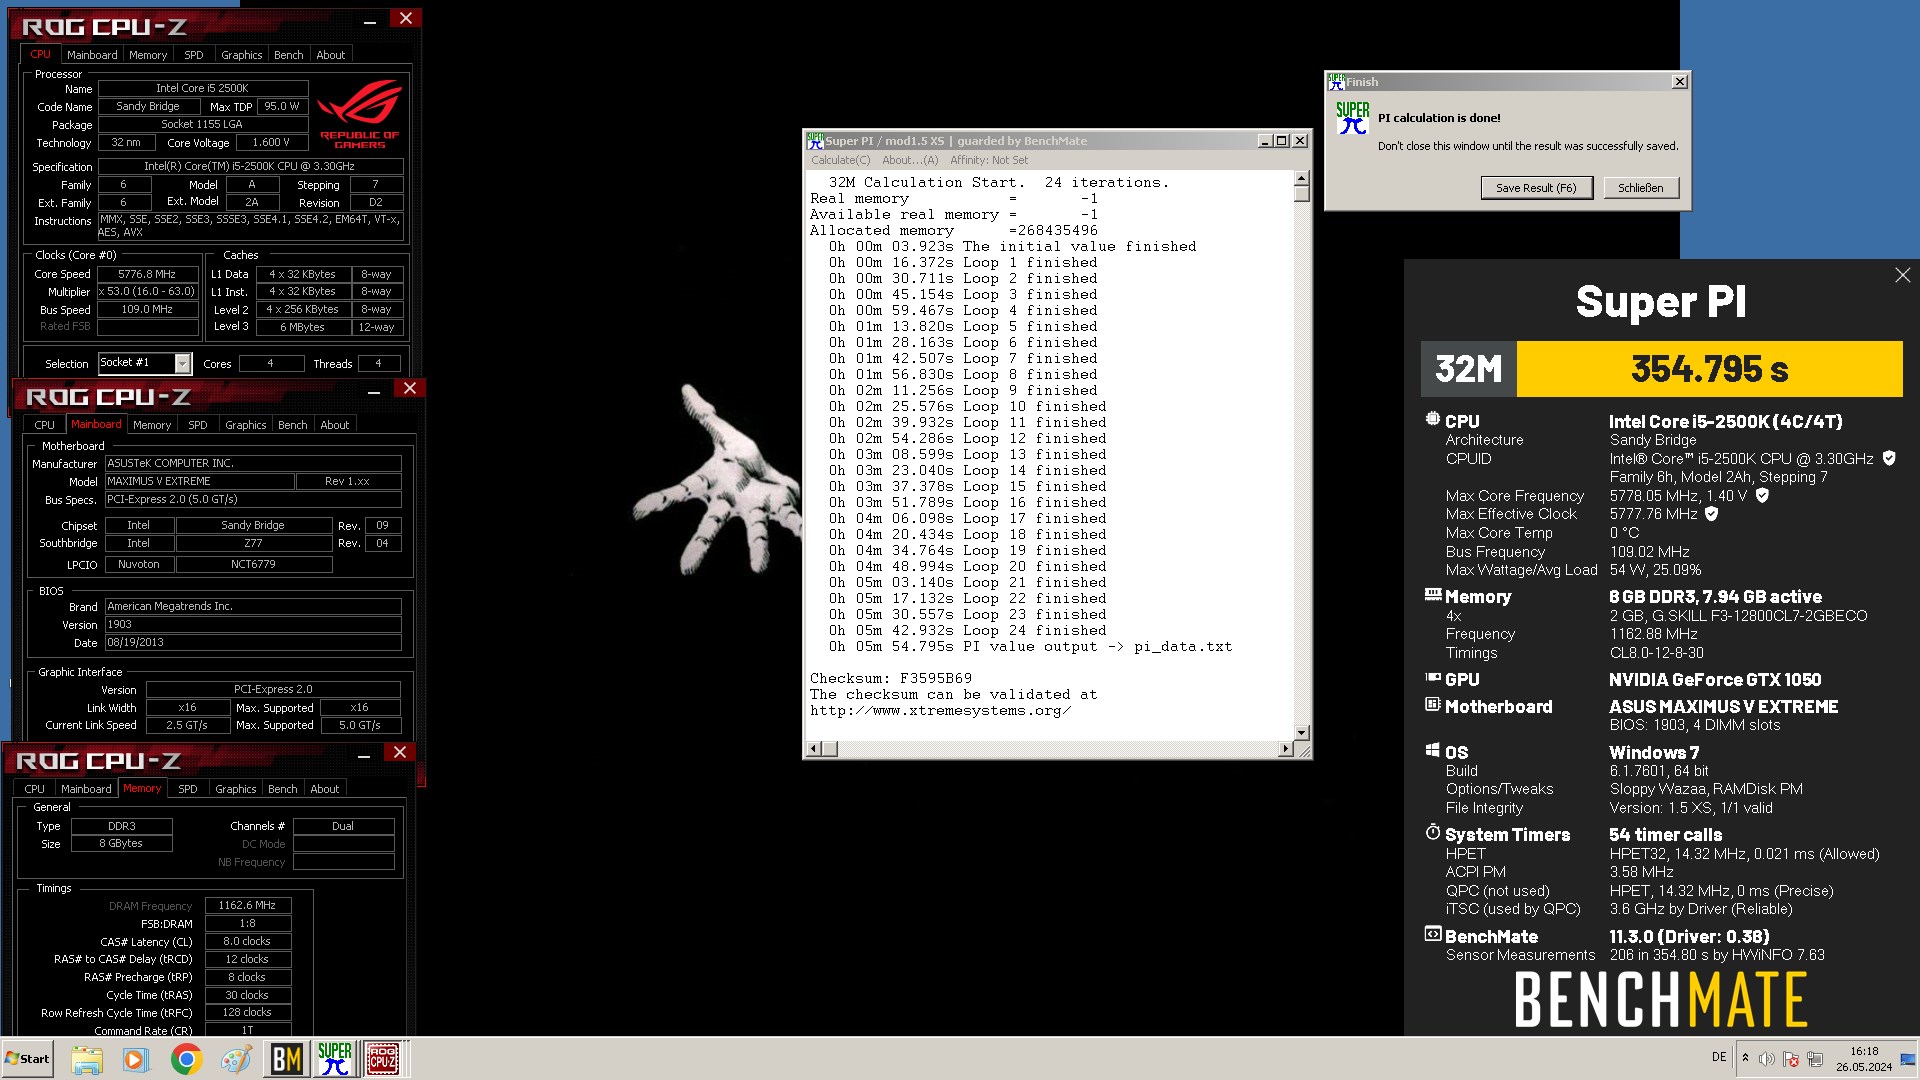Click Checksum: F3595B69 line in Super PI

tap(891, 678)
